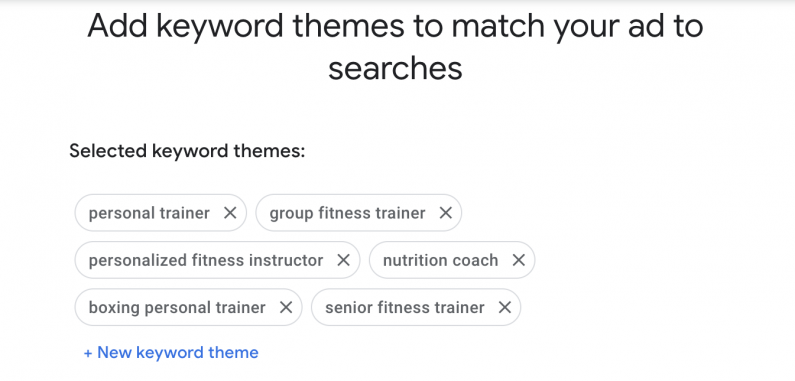Screen dimensions: 795x381
Task: Click the word searches in the heading
Action: tap(395, 68)
